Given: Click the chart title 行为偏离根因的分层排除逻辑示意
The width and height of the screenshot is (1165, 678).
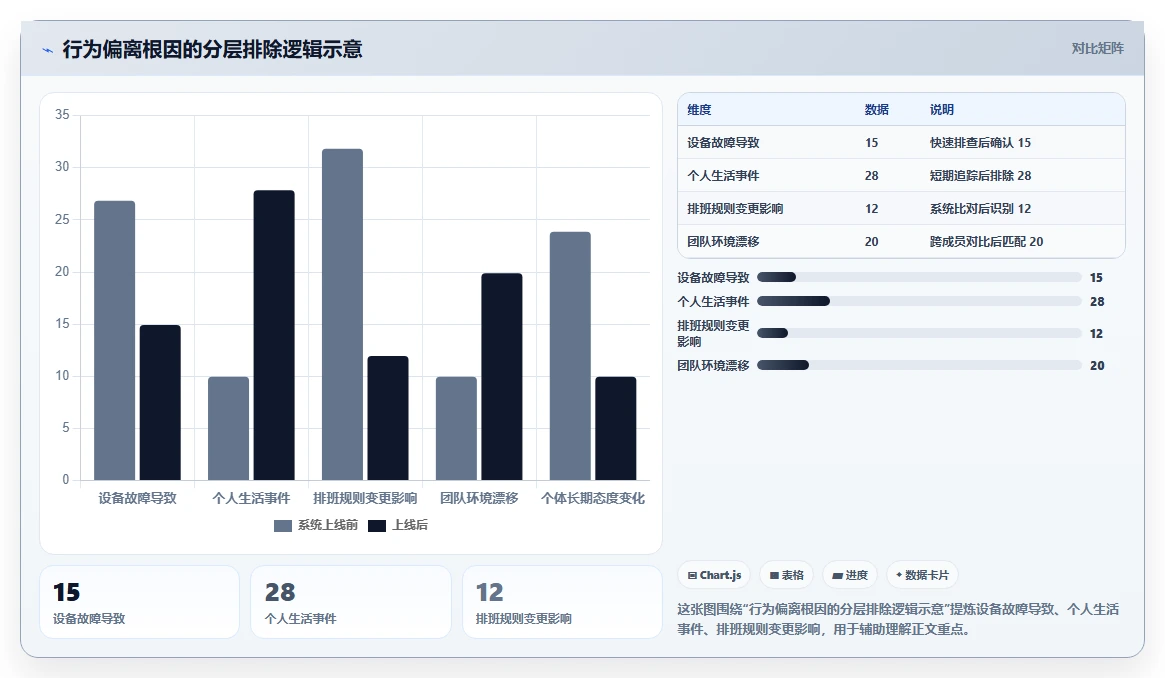Looking at the screenshot, I should [212, 50].
